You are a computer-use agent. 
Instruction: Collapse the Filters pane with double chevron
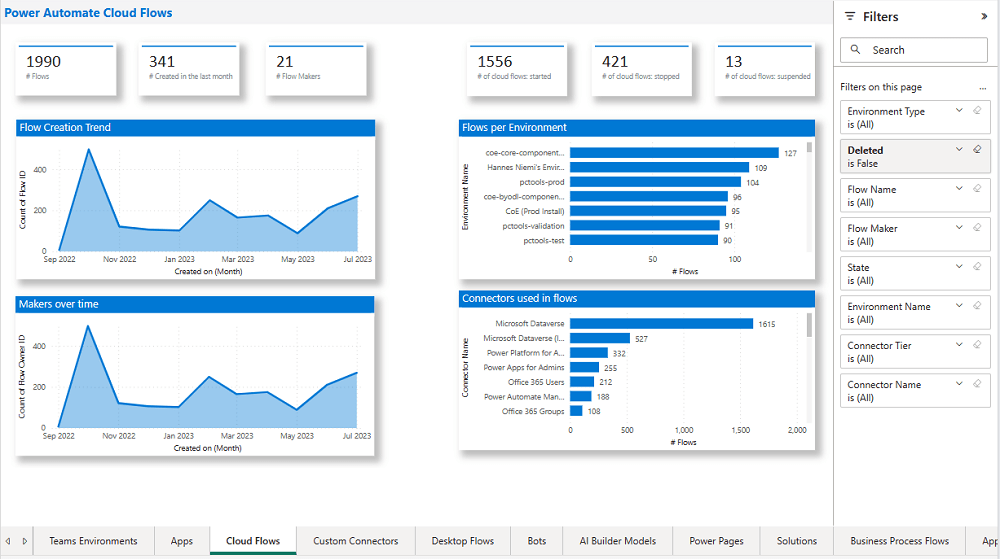click(984, 17)
